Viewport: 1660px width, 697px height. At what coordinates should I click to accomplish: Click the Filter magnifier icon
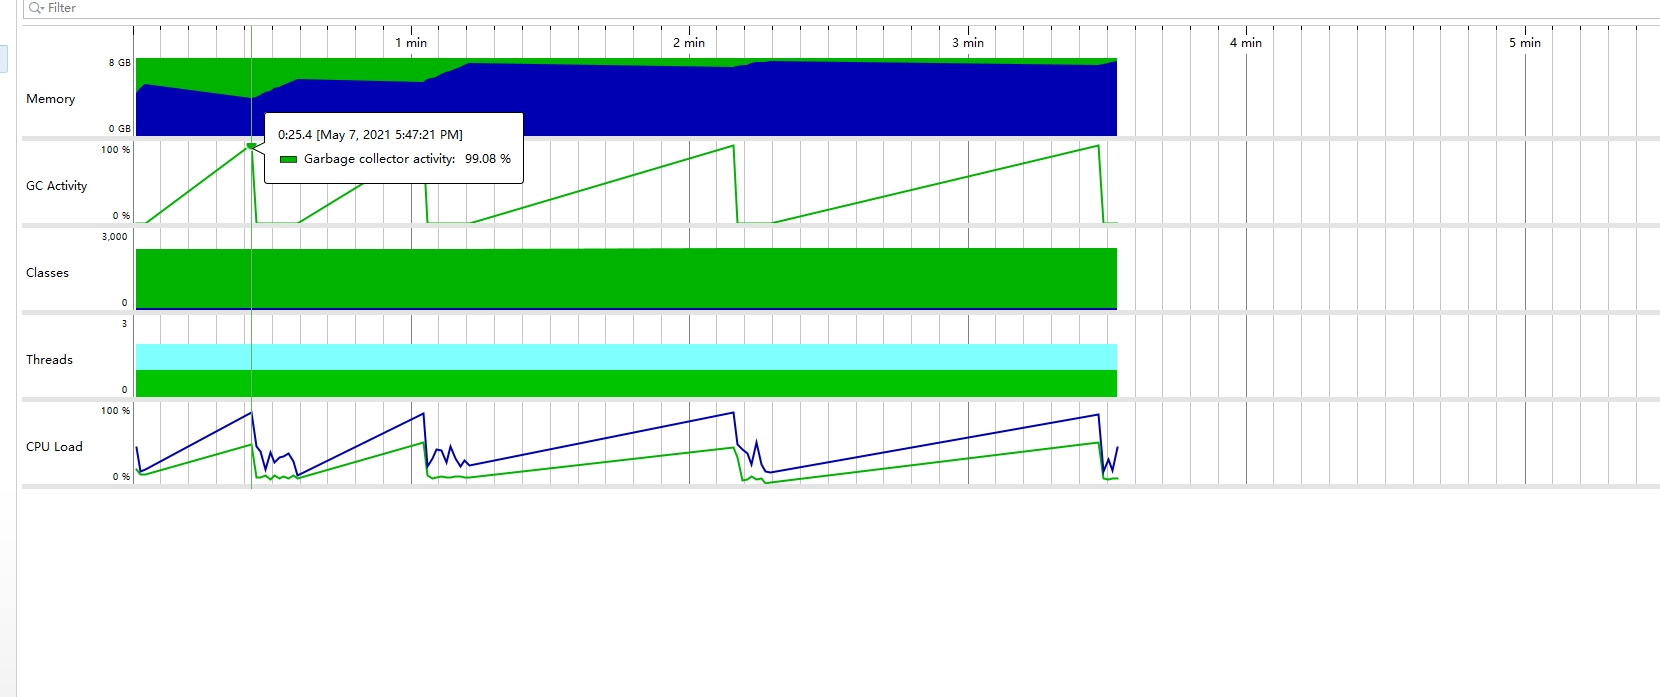[x=36, y=7]
